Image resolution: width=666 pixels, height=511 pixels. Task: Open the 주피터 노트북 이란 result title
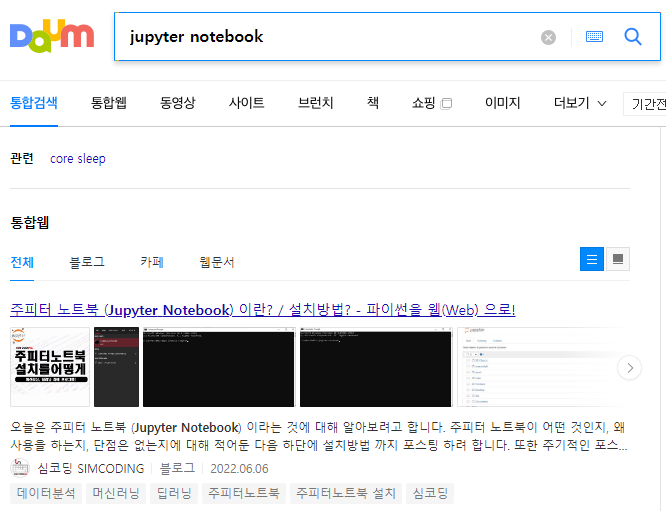click(262, 310)
